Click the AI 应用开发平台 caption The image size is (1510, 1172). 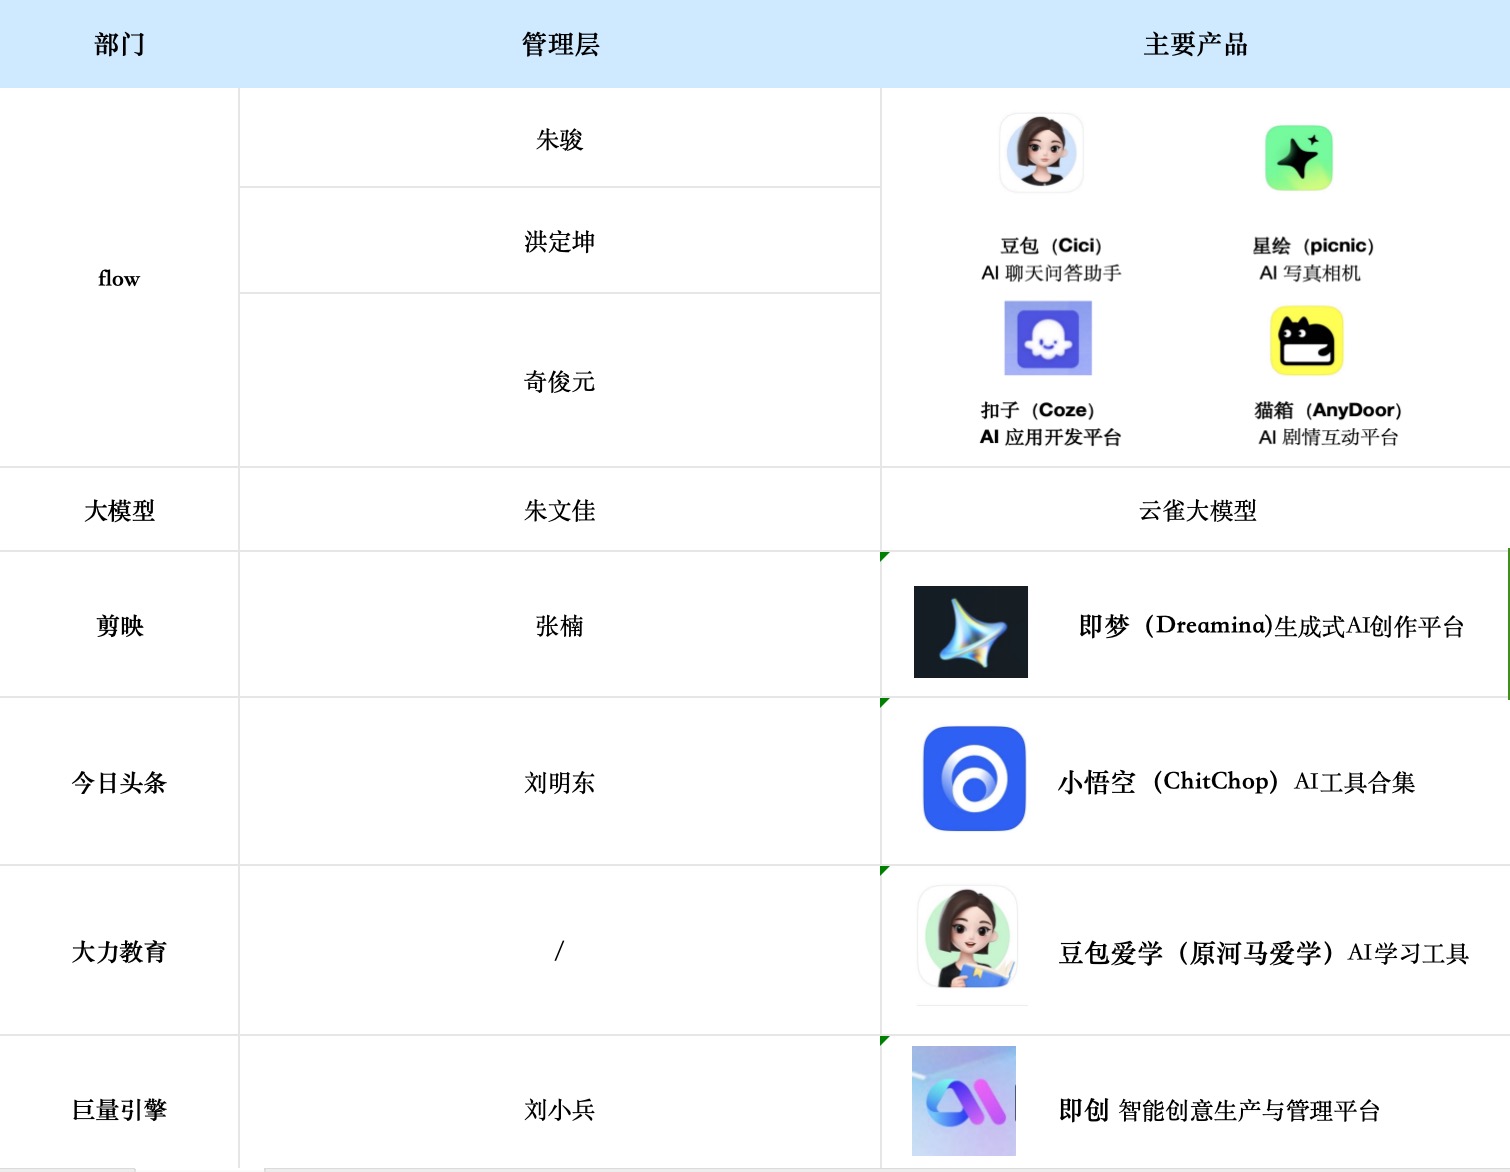coord(1051,437)
